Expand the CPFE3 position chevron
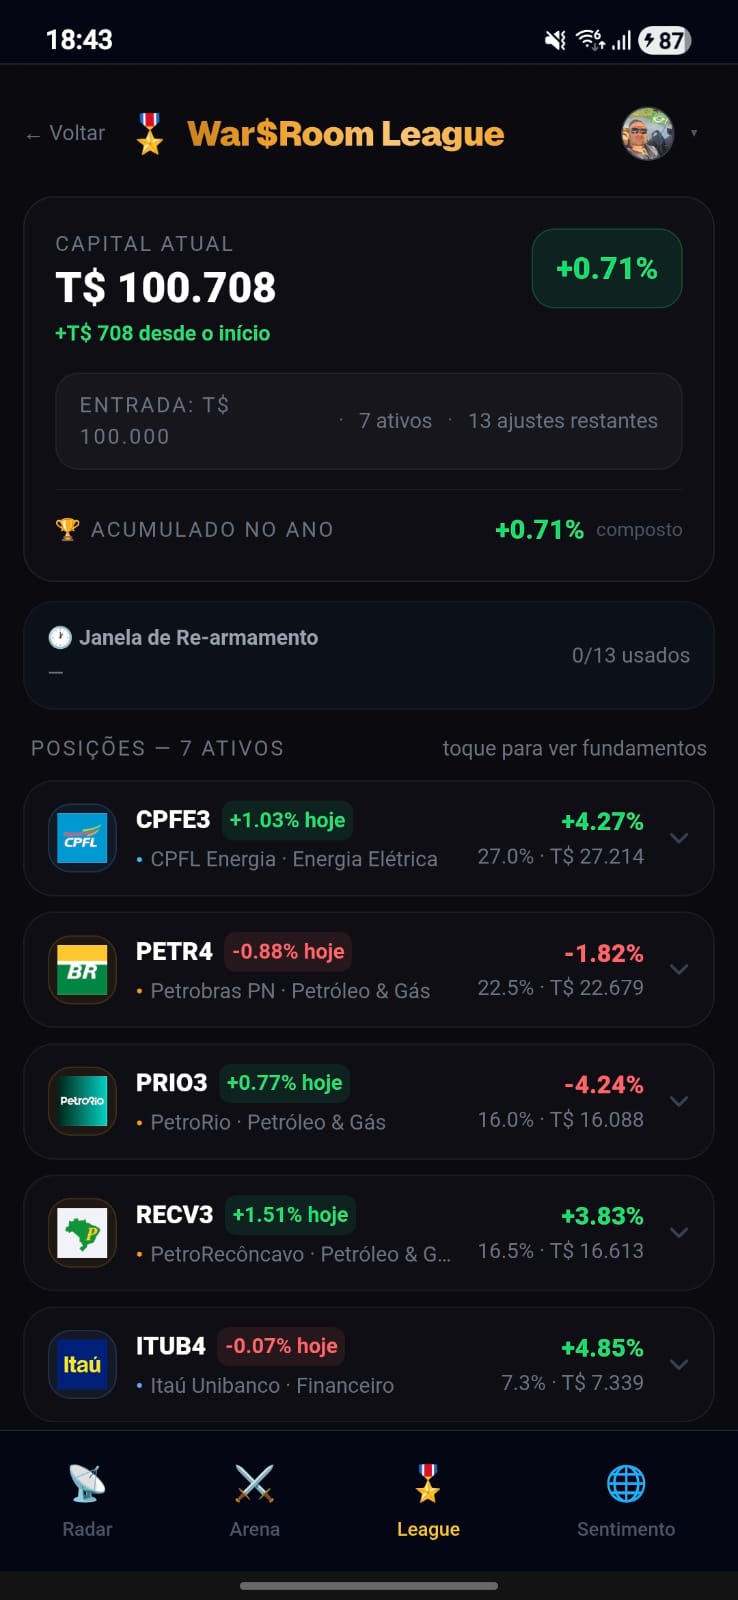Image resolution: width=738 pixels, height=1600 pixels. point(679,838)
